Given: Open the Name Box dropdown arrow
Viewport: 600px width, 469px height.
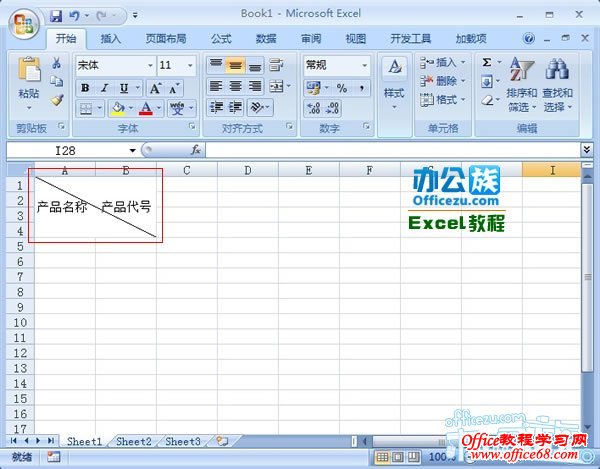Looking at the screenshot, I should coord(132,150).
